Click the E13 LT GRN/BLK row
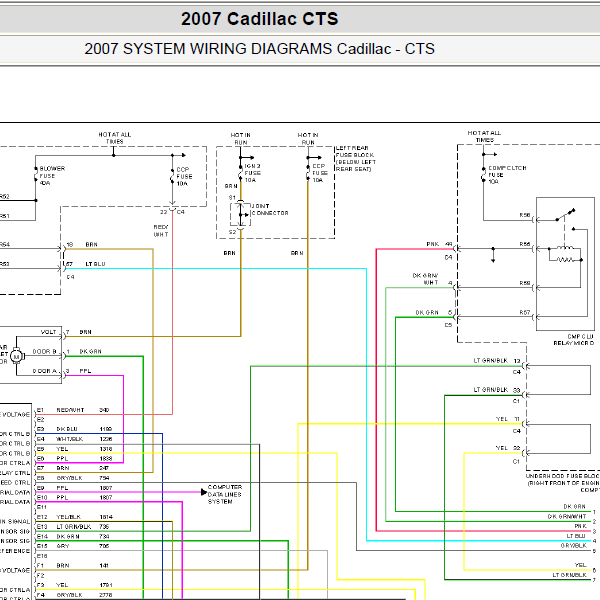600x600 pixels. click(73, 527)
